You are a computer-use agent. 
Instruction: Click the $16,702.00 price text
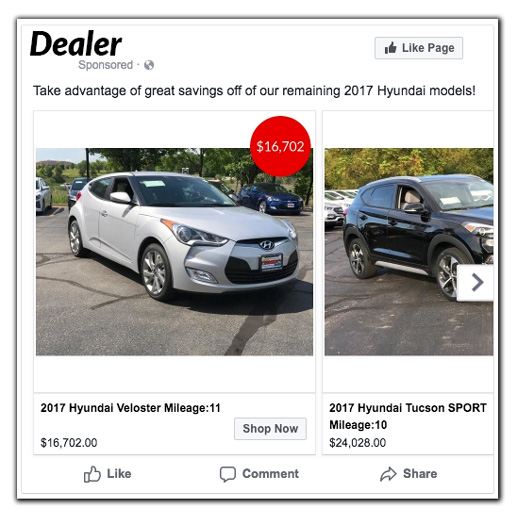tap(69, 443)
